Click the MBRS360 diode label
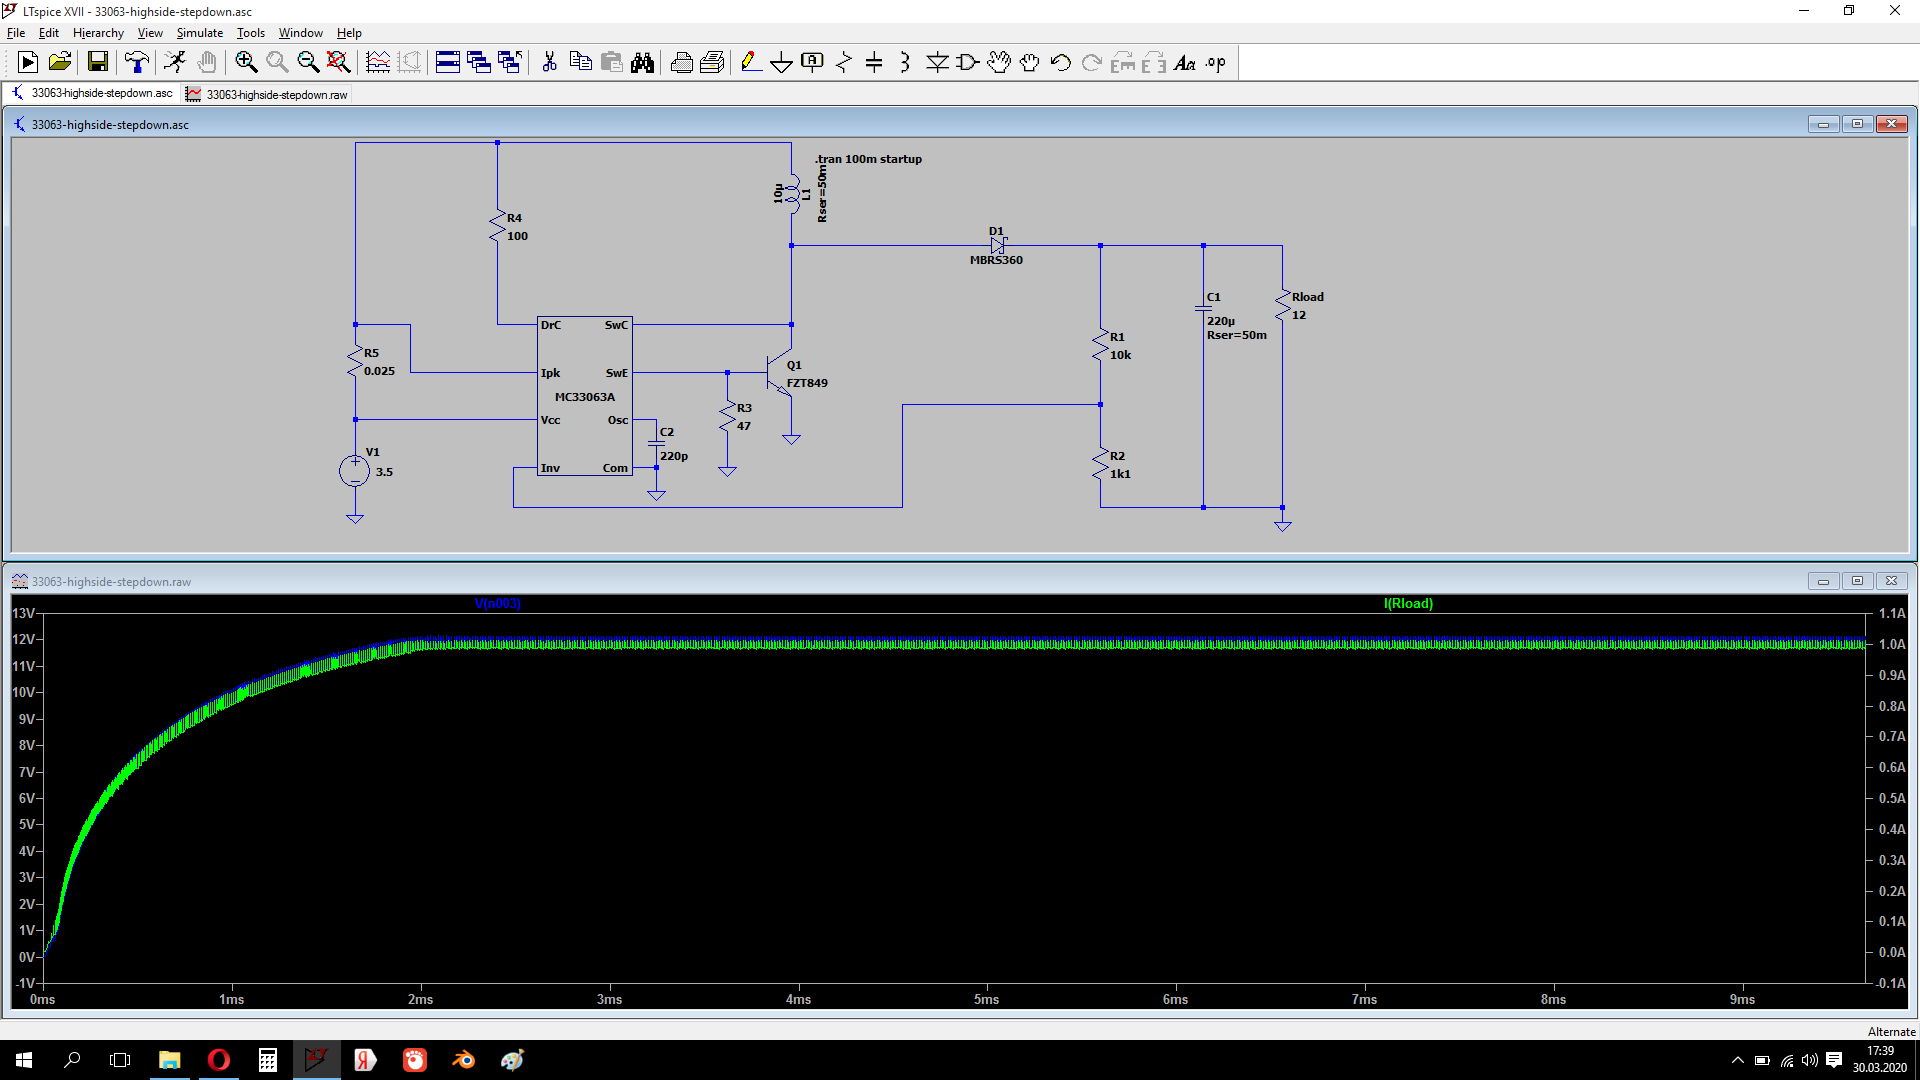The width and height of the screenshot is (1920, 1080). (x=996, y=260)
